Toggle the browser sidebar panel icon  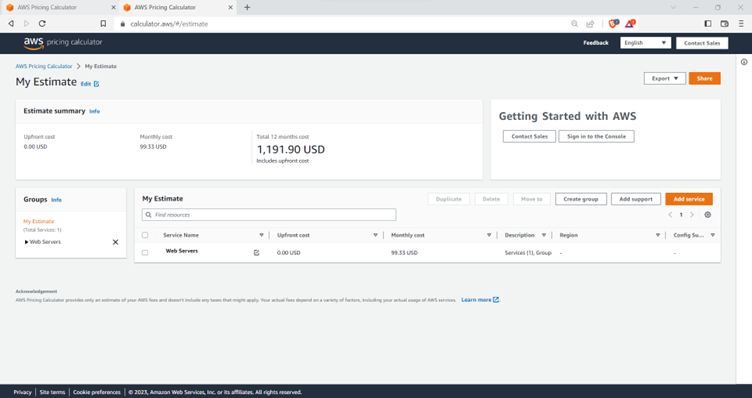point(708,23)
